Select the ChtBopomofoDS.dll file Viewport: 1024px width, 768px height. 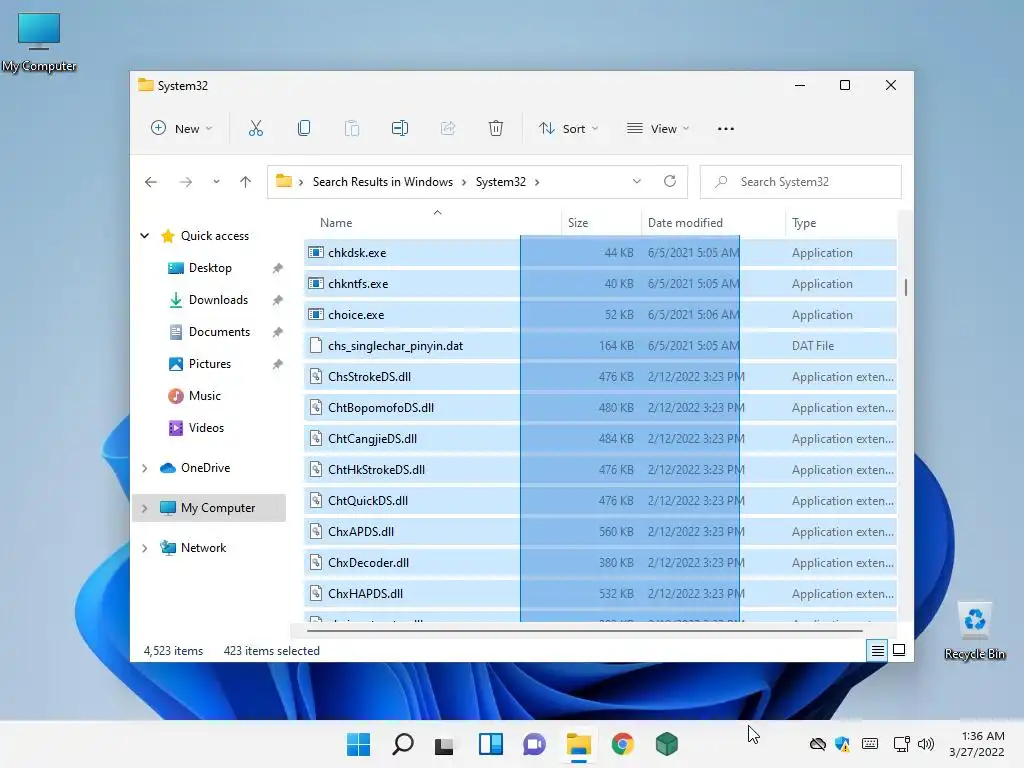click(600, 408)
